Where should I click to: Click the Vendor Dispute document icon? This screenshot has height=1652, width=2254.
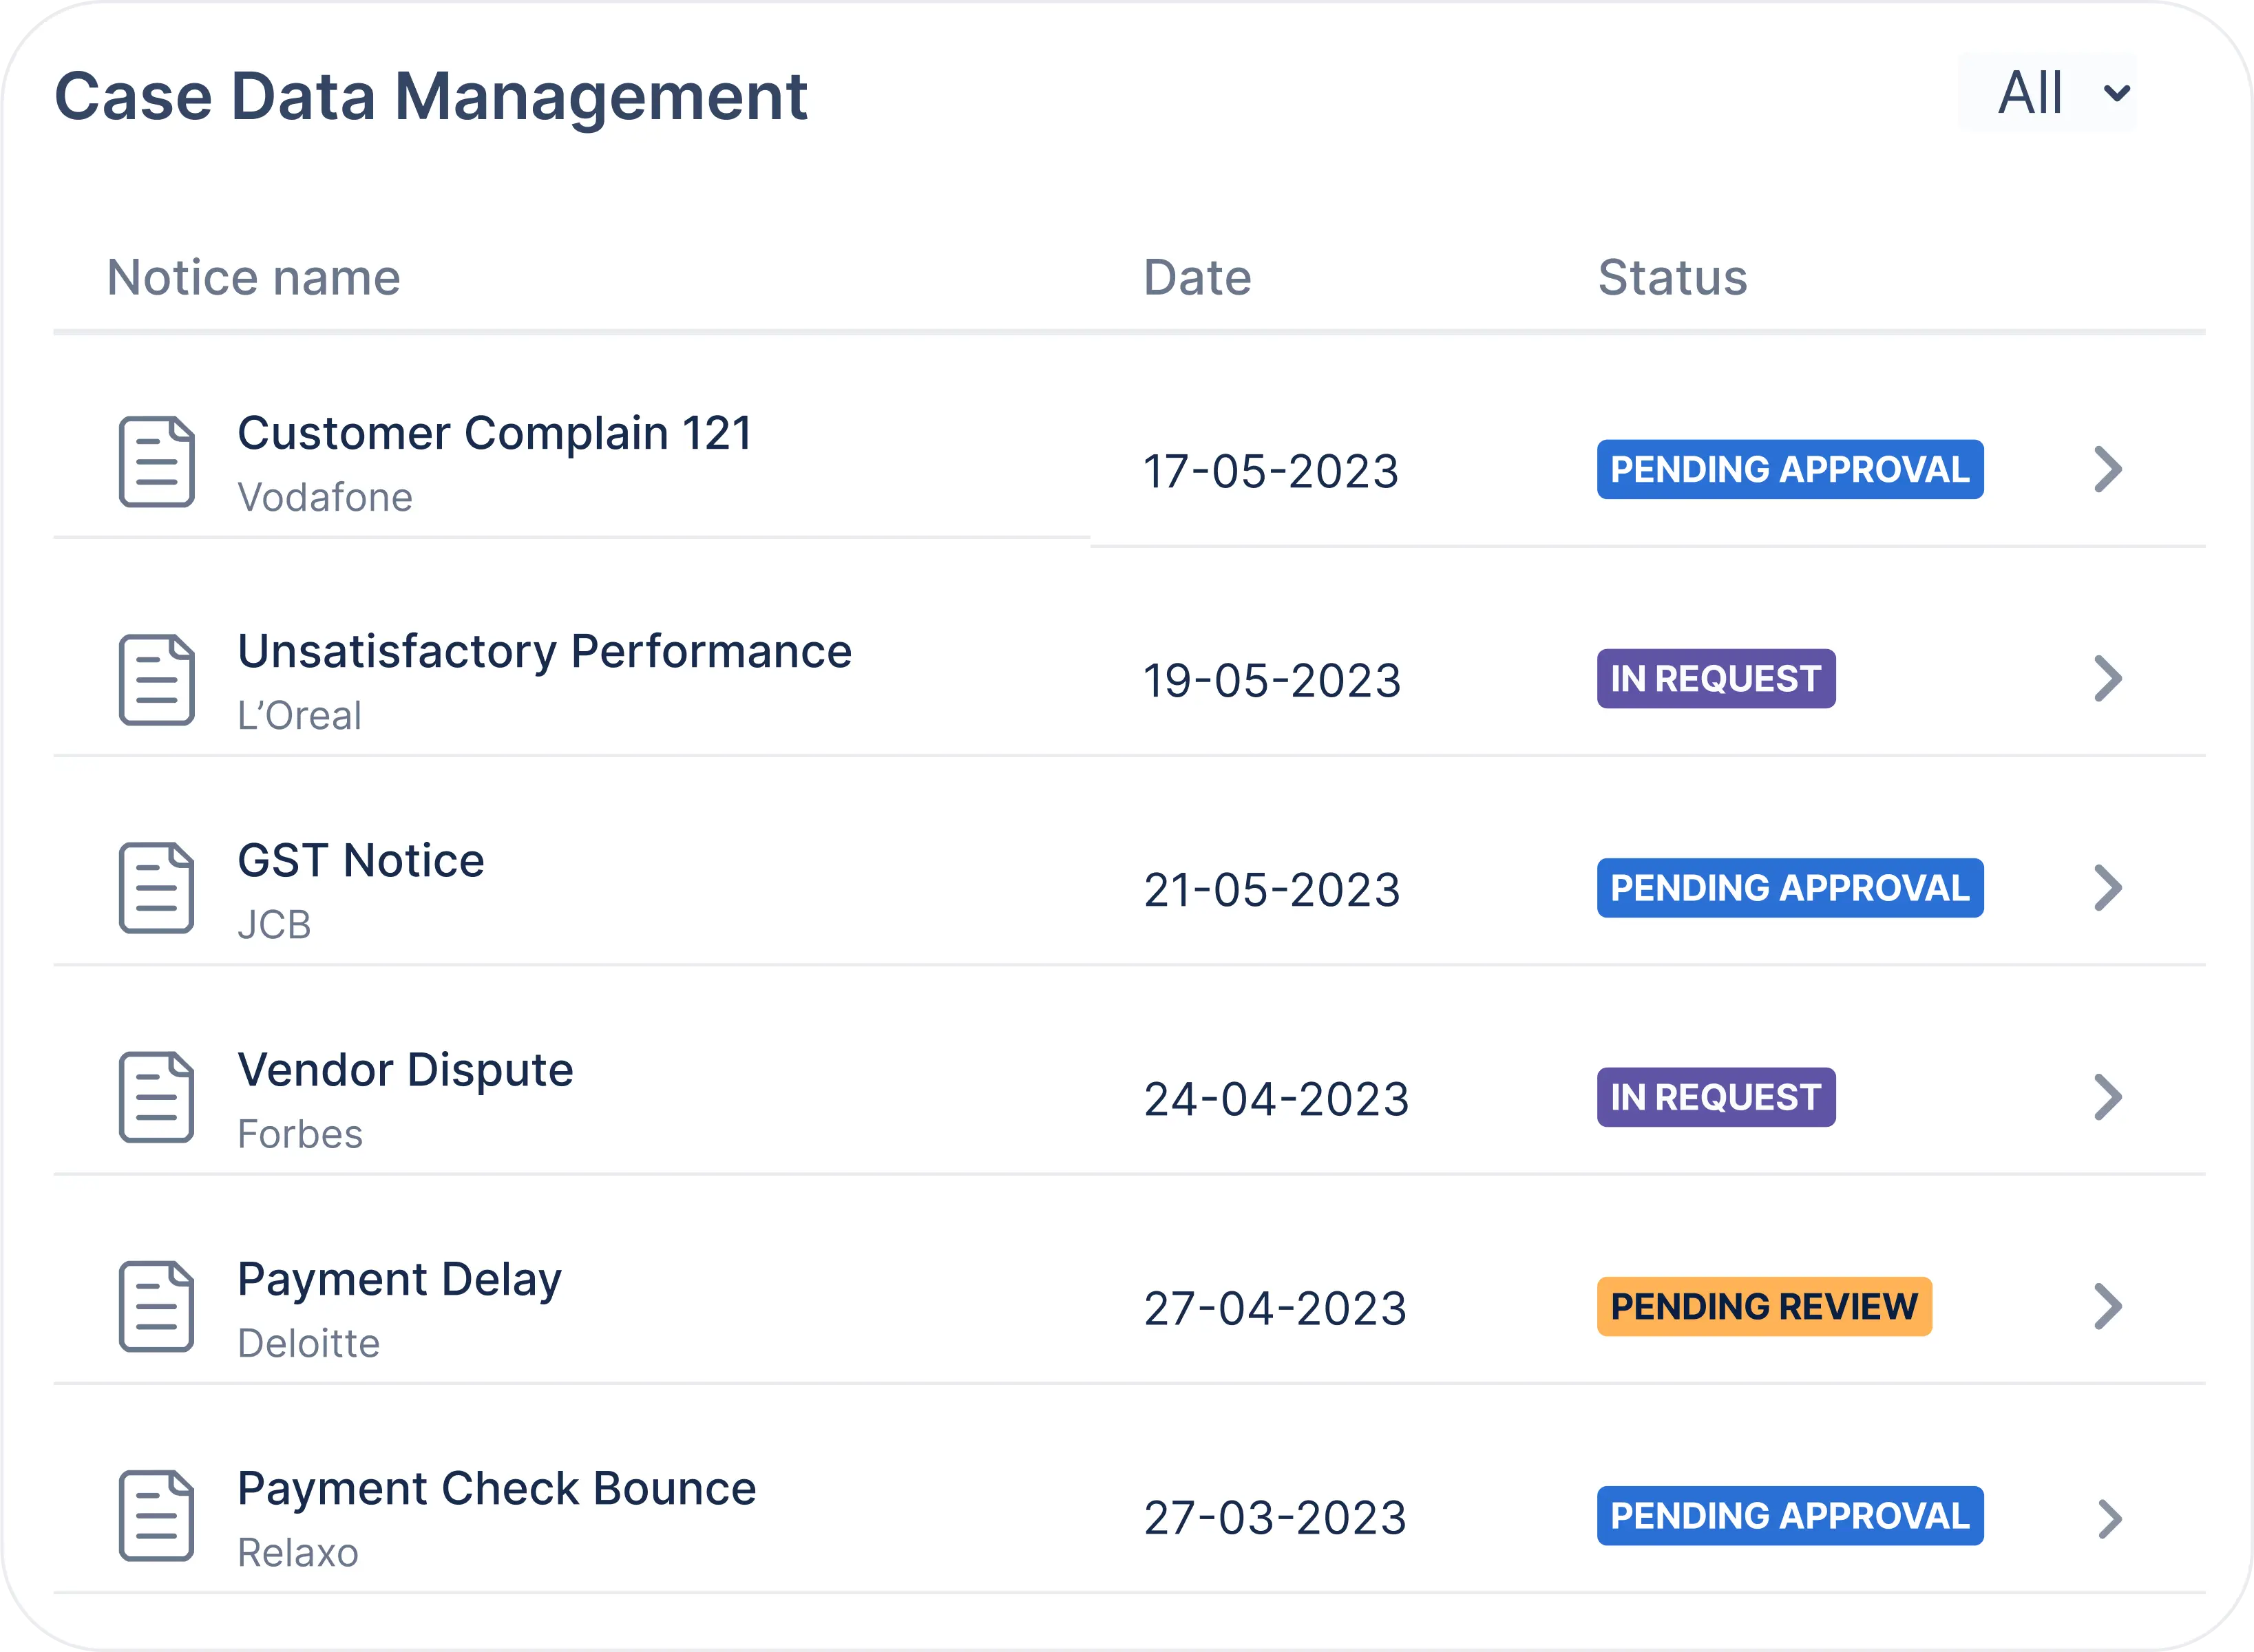pos(157,1097)
